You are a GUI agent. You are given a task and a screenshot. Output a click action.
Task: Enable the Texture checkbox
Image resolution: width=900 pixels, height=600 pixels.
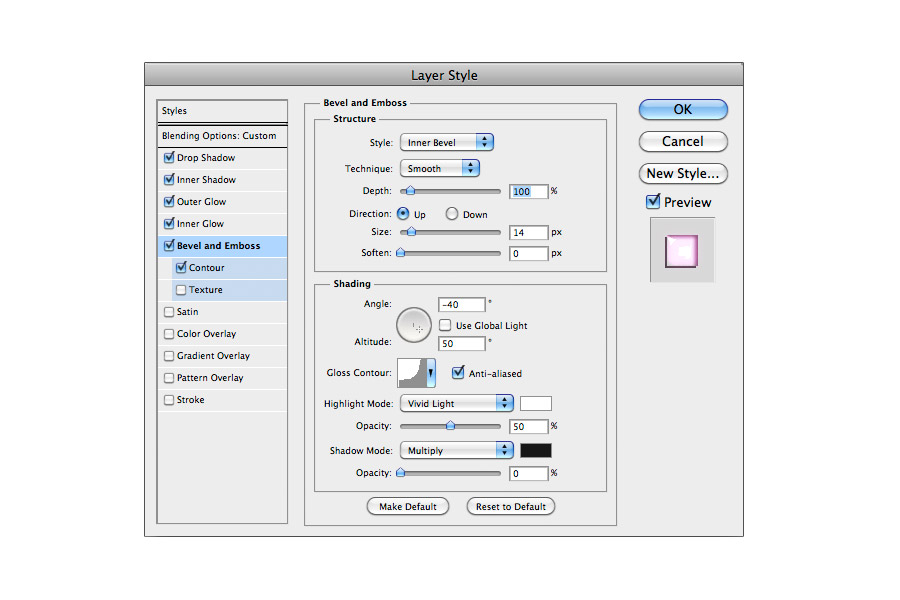[x=181, y=289]
